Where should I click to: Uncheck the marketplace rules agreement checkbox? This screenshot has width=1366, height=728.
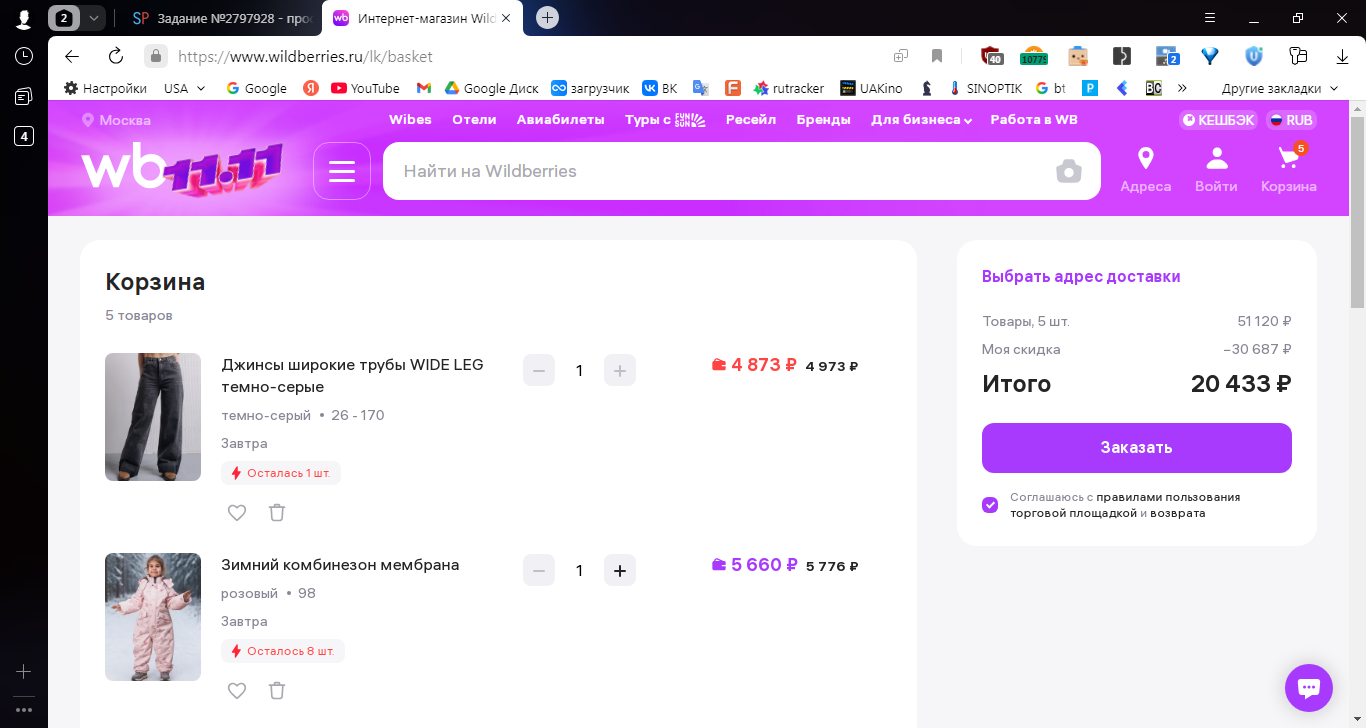tap(990, 505)
